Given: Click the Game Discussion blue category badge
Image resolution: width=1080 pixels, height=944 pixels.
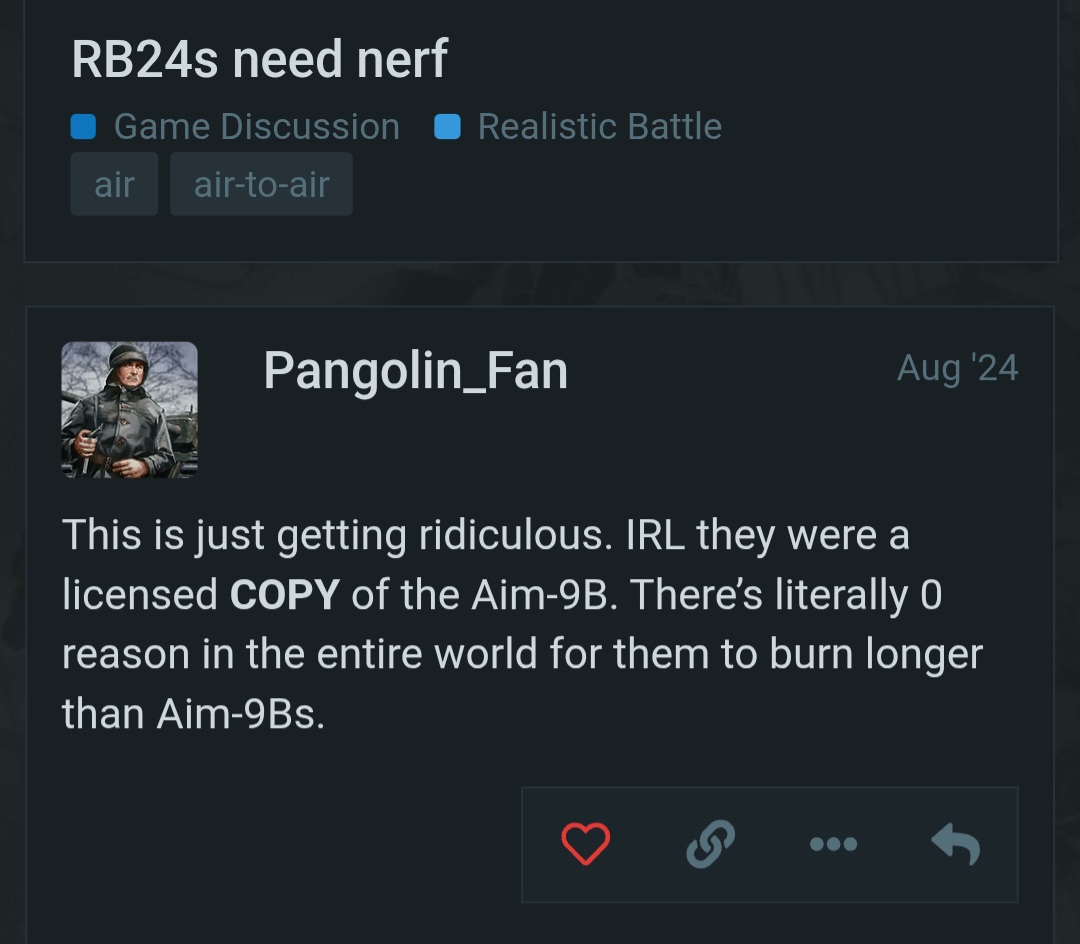Looking at the screenshot, I should (83, 127).
